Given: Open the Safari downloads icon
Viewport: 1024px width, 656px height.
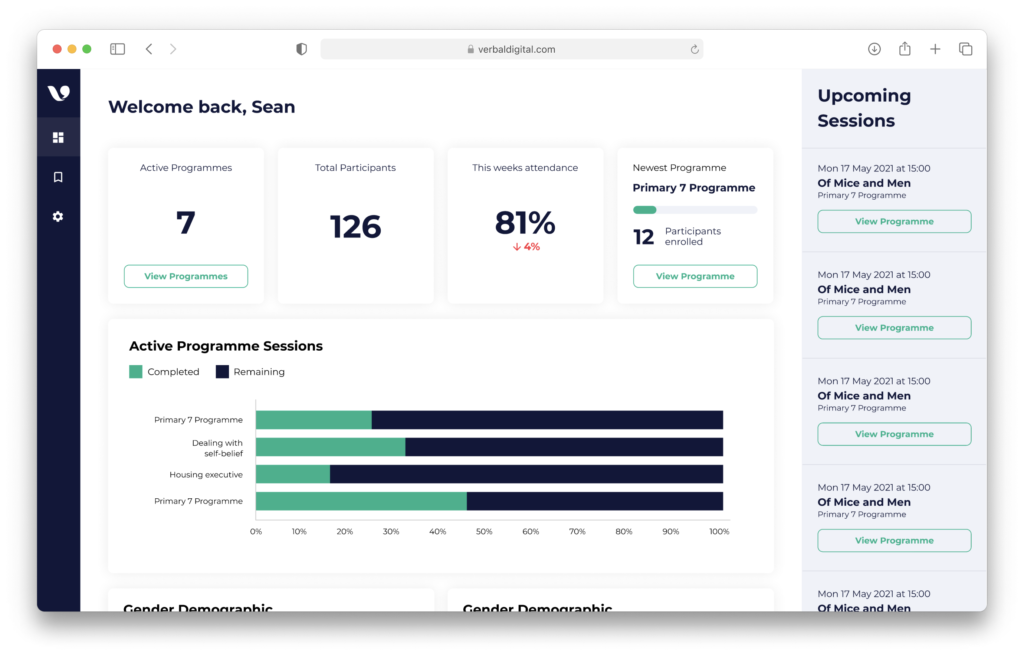Looking at the screenshot, I should (874, 49).
